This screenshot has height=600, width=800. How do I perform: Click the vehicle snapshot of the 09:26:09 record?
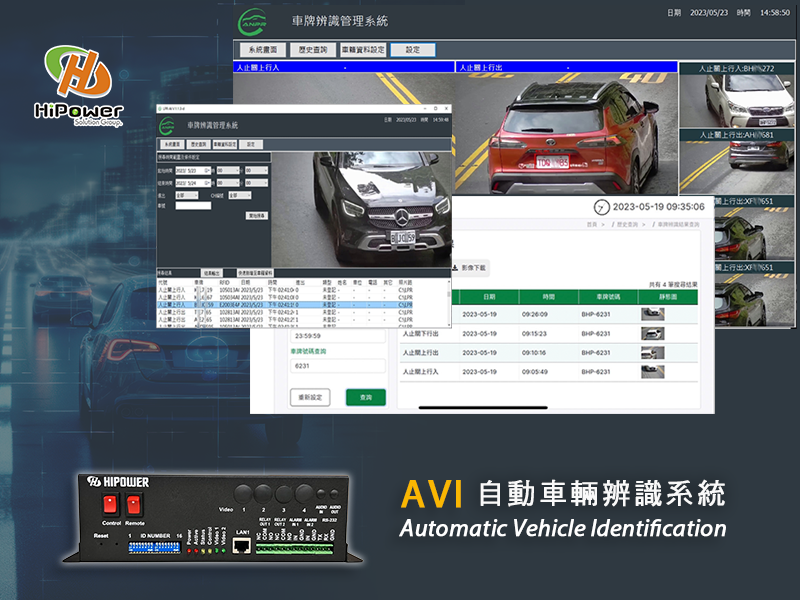click(x=653, y=313)
